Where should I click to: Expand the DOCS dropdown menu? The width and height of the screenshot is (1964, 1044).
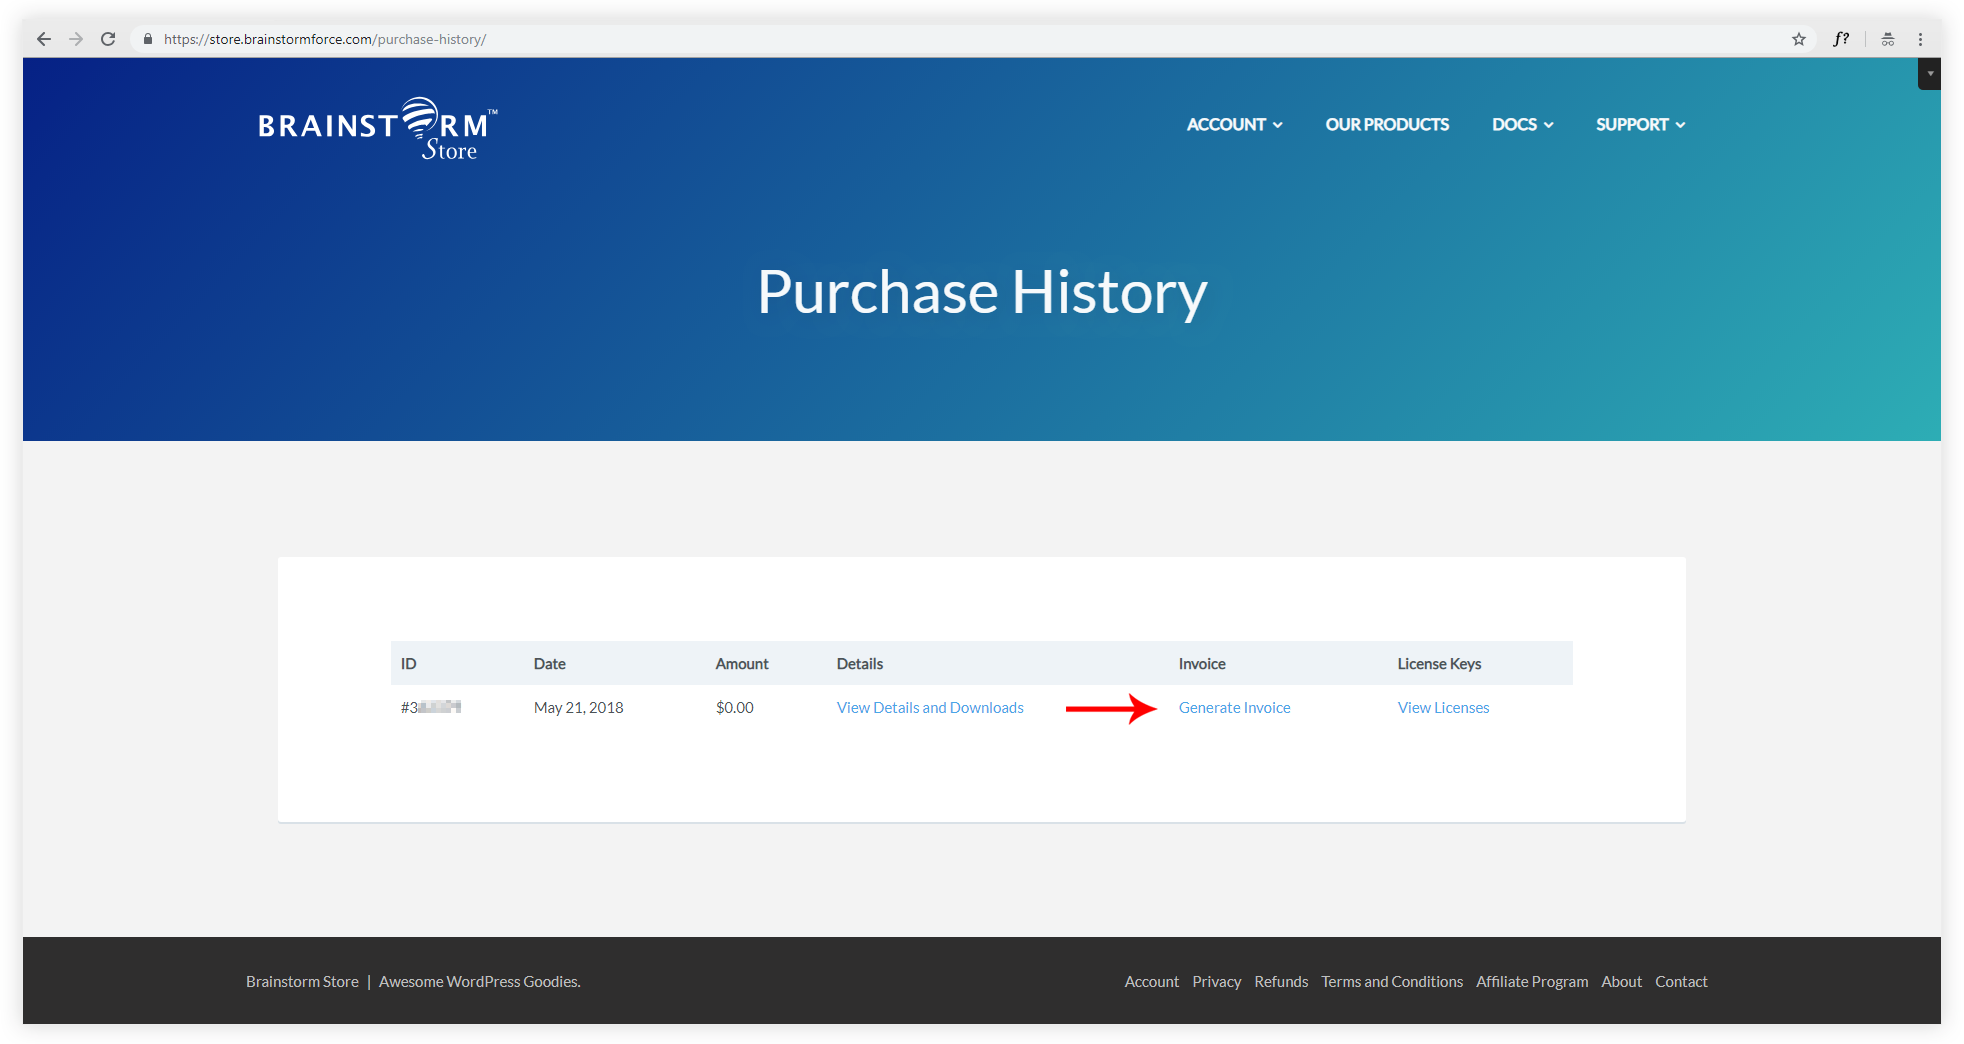click(x=1522, y=124)
